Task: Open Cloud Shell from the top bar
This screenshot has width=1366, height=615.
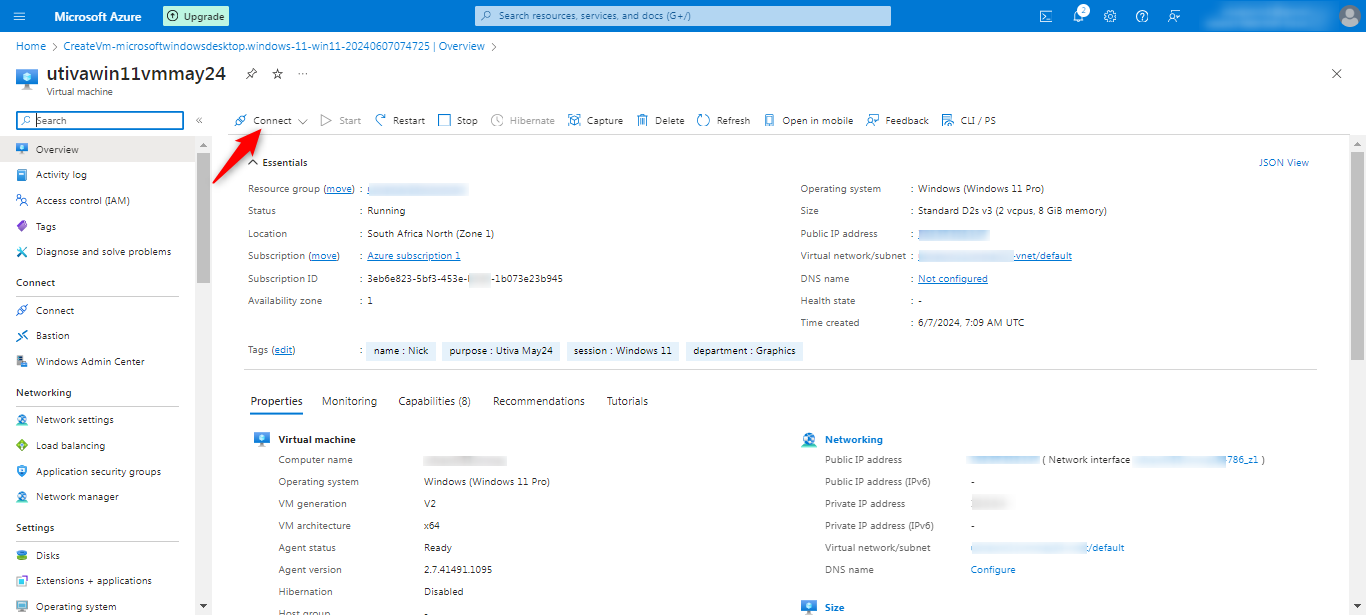Action: pyautogui.click(x=1046, y=16)
